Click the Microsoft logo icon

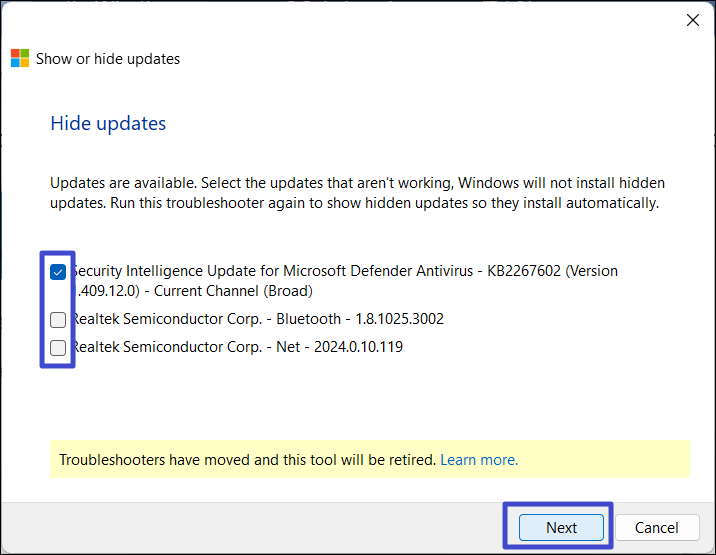[20, 58]
